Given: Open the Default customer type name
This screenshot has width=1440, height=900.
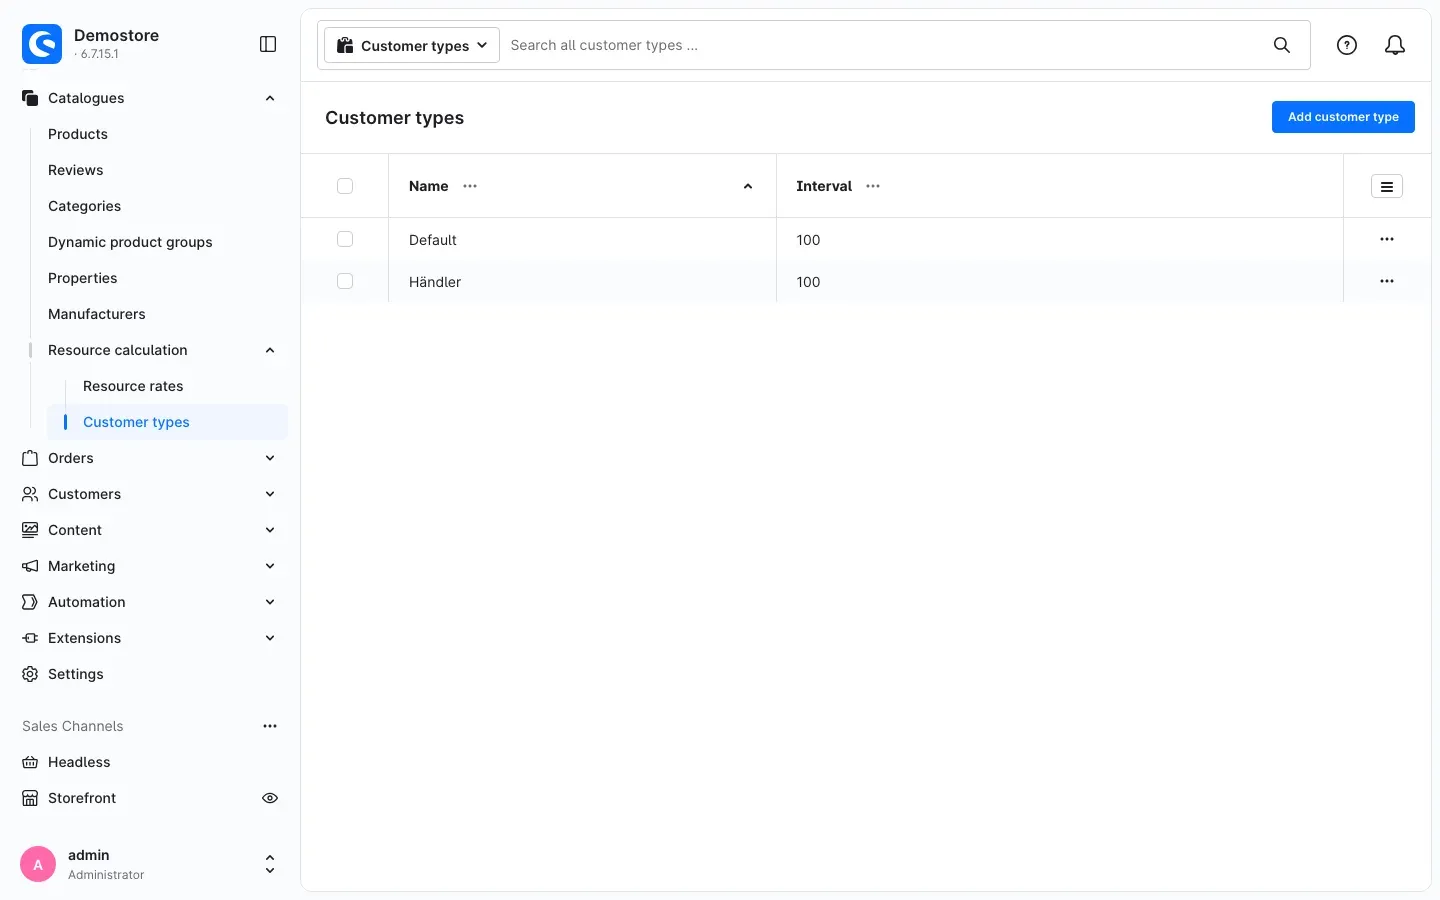Looking at the screenshot, I should (x=433, y=240).
